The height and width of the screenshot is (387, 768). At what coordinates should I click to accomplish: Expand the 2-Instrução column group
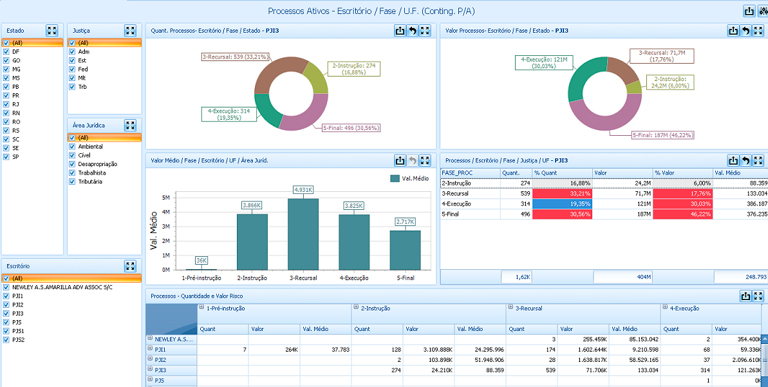tap(356, 307)
